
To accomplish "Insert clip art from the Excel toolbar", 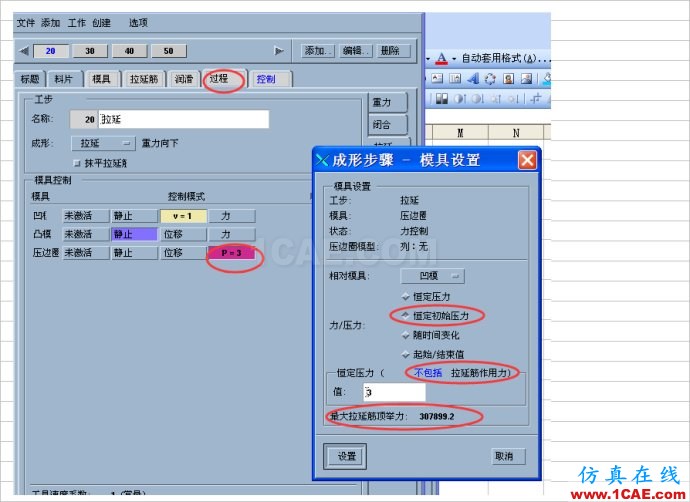I will coord(508,79).
